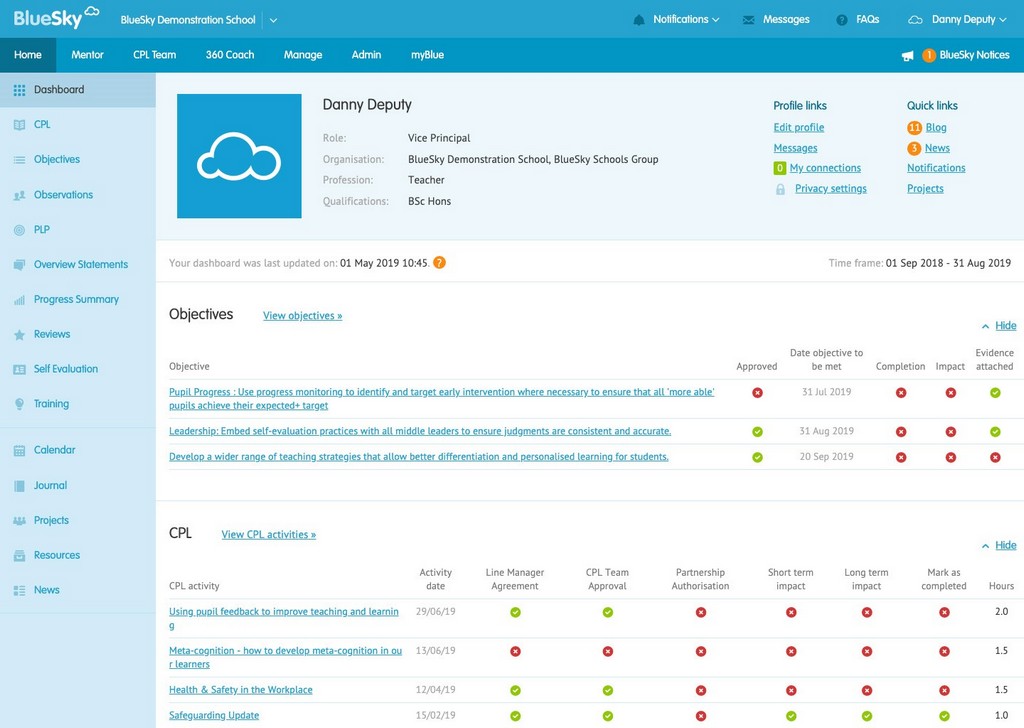Click the notifications bell icon
This screenshot has width=1024, height=728.
click(x=639, y=20)
